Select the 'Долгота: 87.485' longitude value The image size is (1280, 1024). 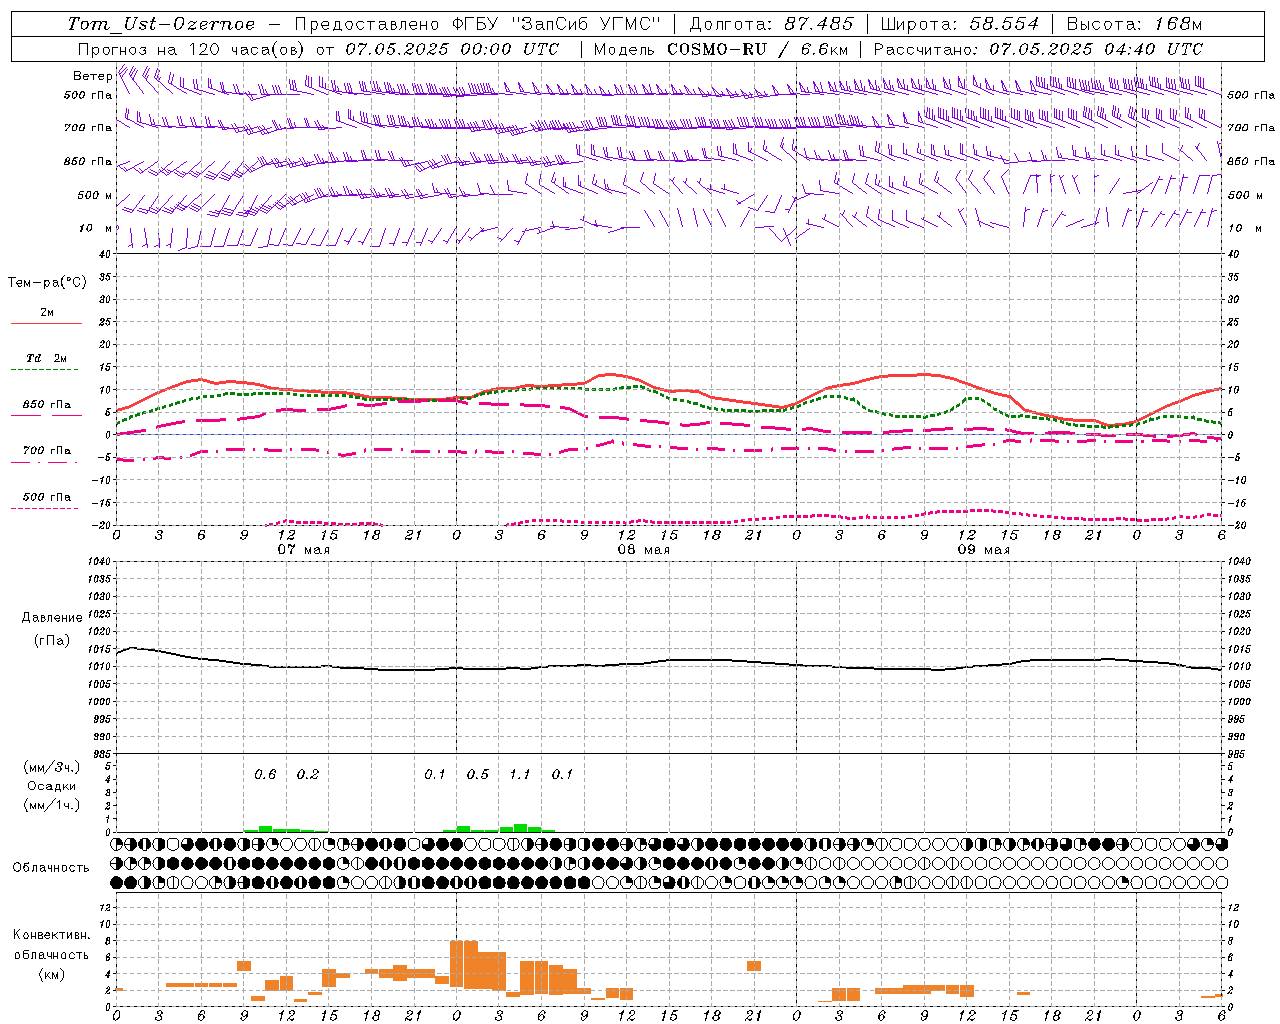pyautogui.click(x=772, y=24)
